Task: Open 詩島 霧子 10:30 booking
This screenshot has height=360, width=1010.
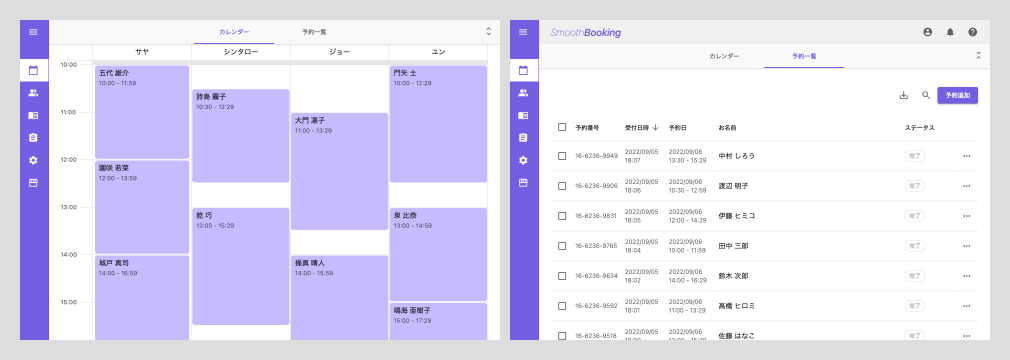Action: (x=241, y=136)
